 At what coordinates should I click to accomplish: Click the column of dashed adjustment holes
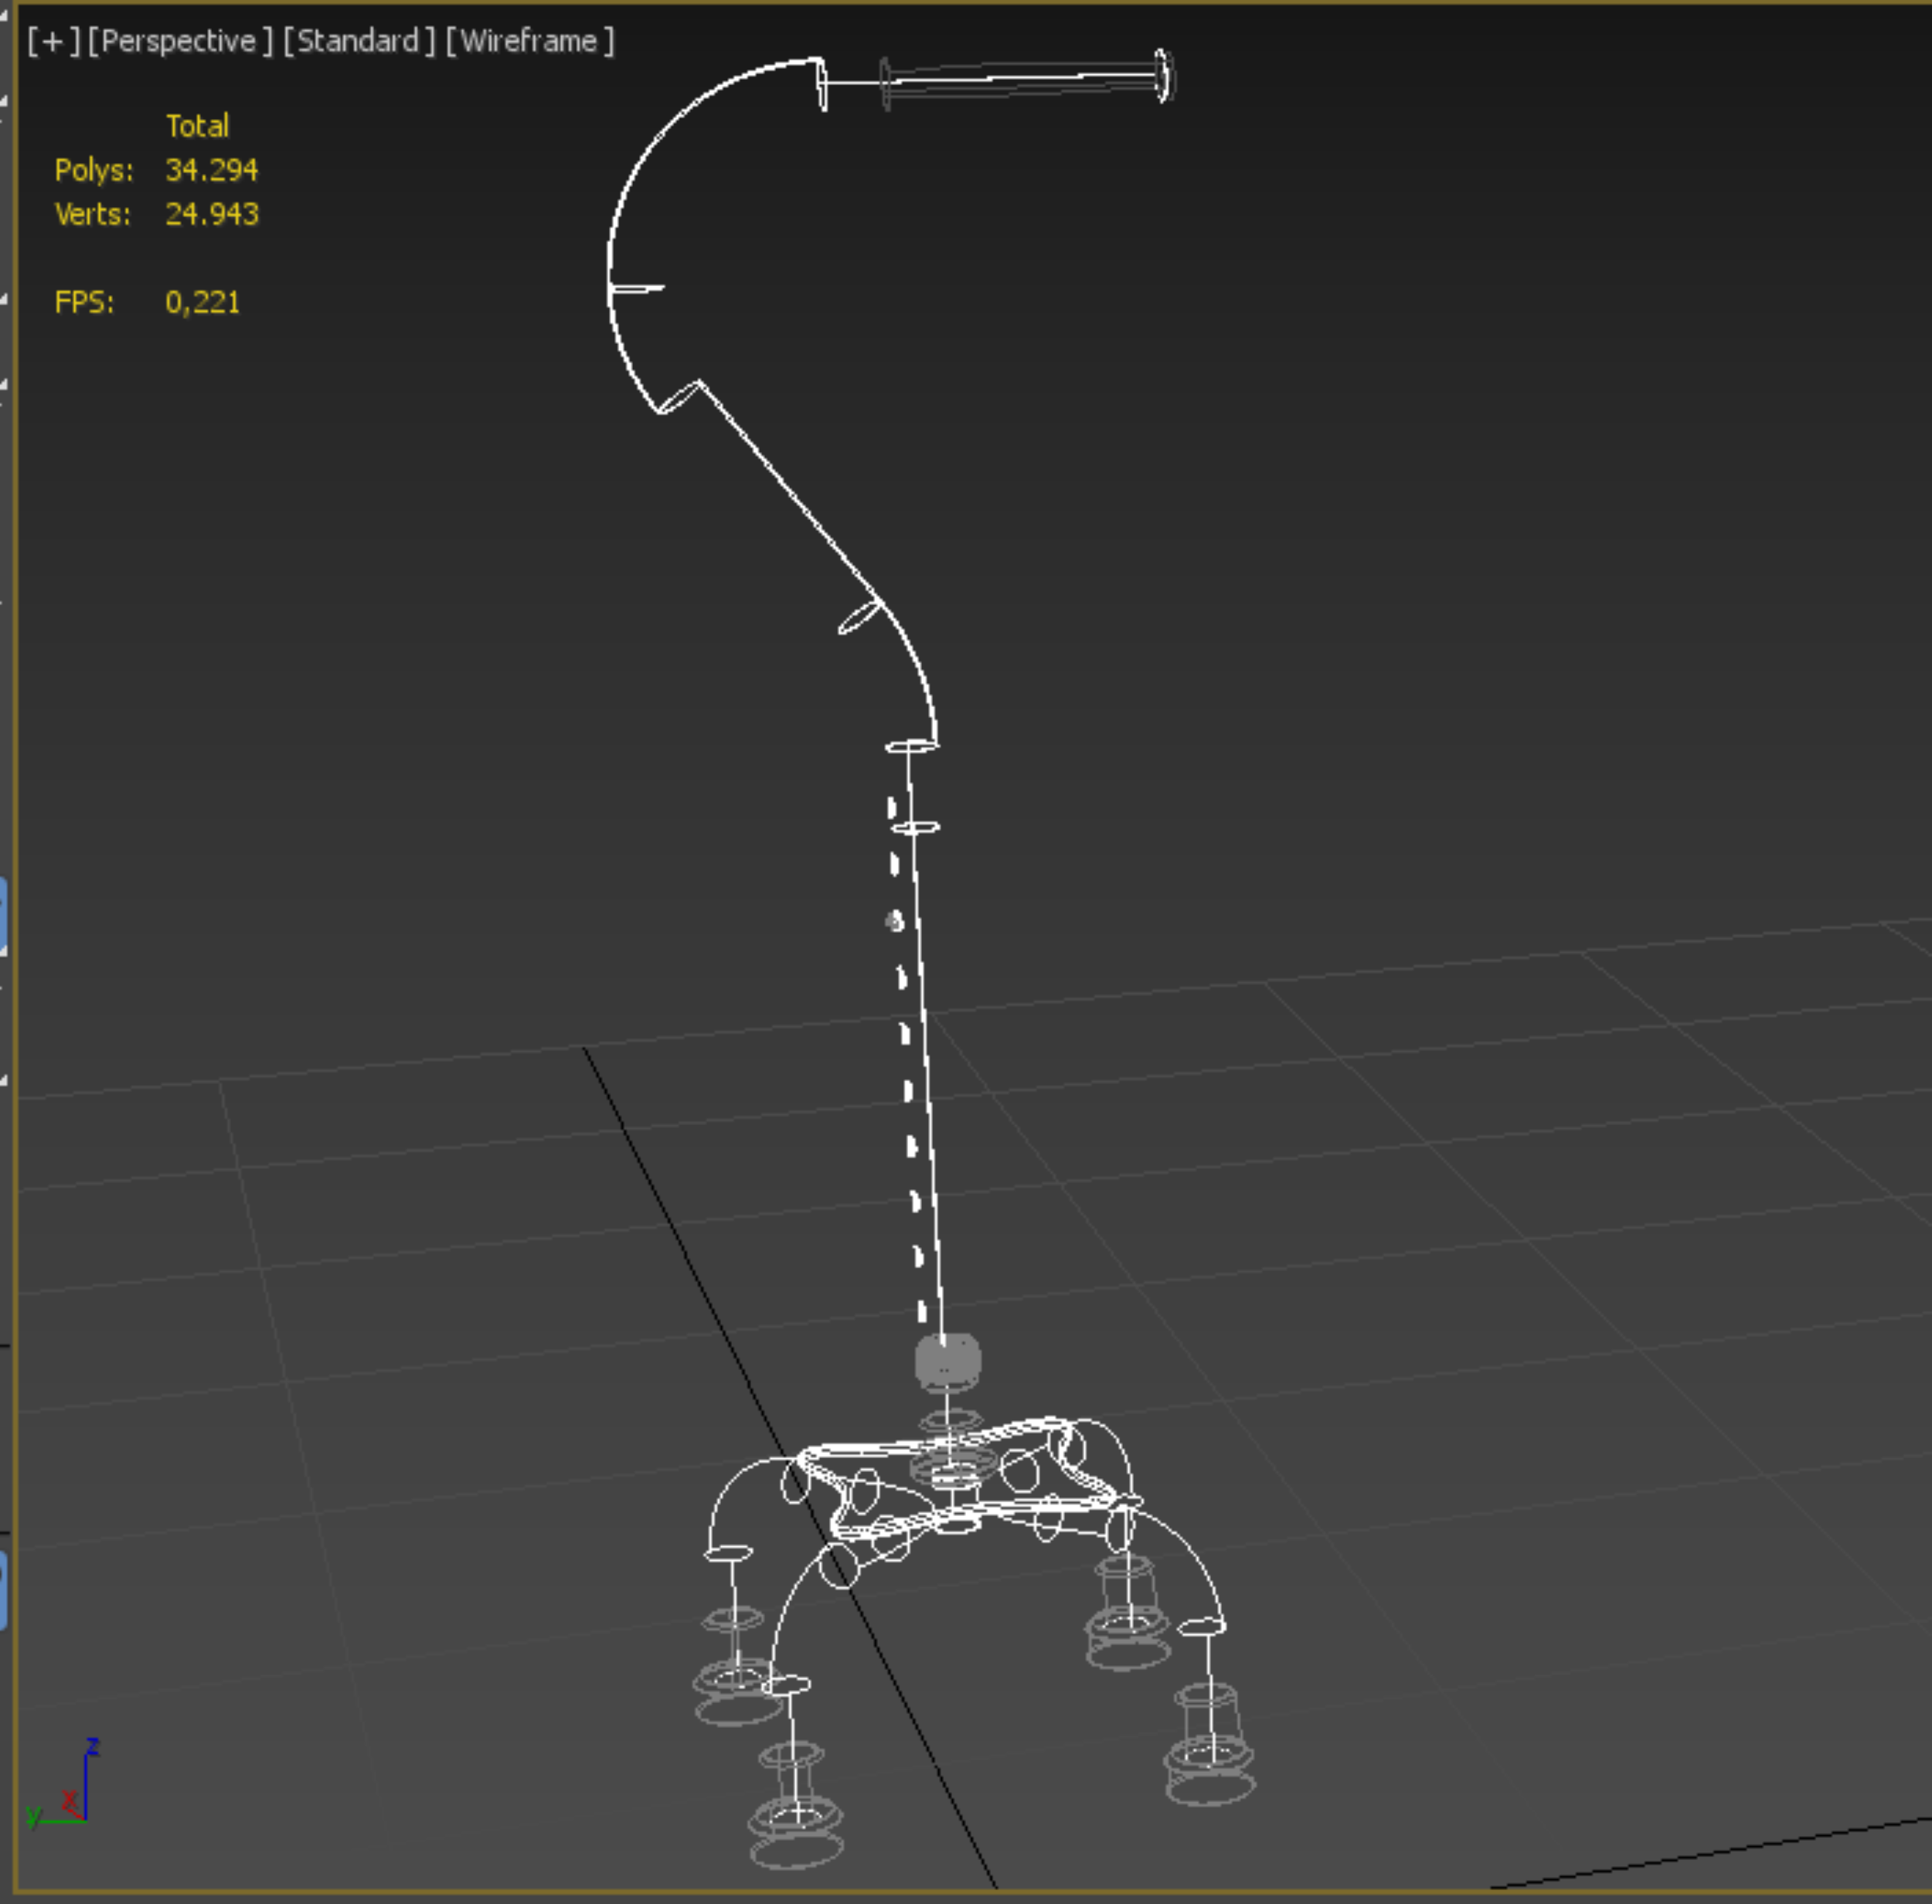[908, 1090]
